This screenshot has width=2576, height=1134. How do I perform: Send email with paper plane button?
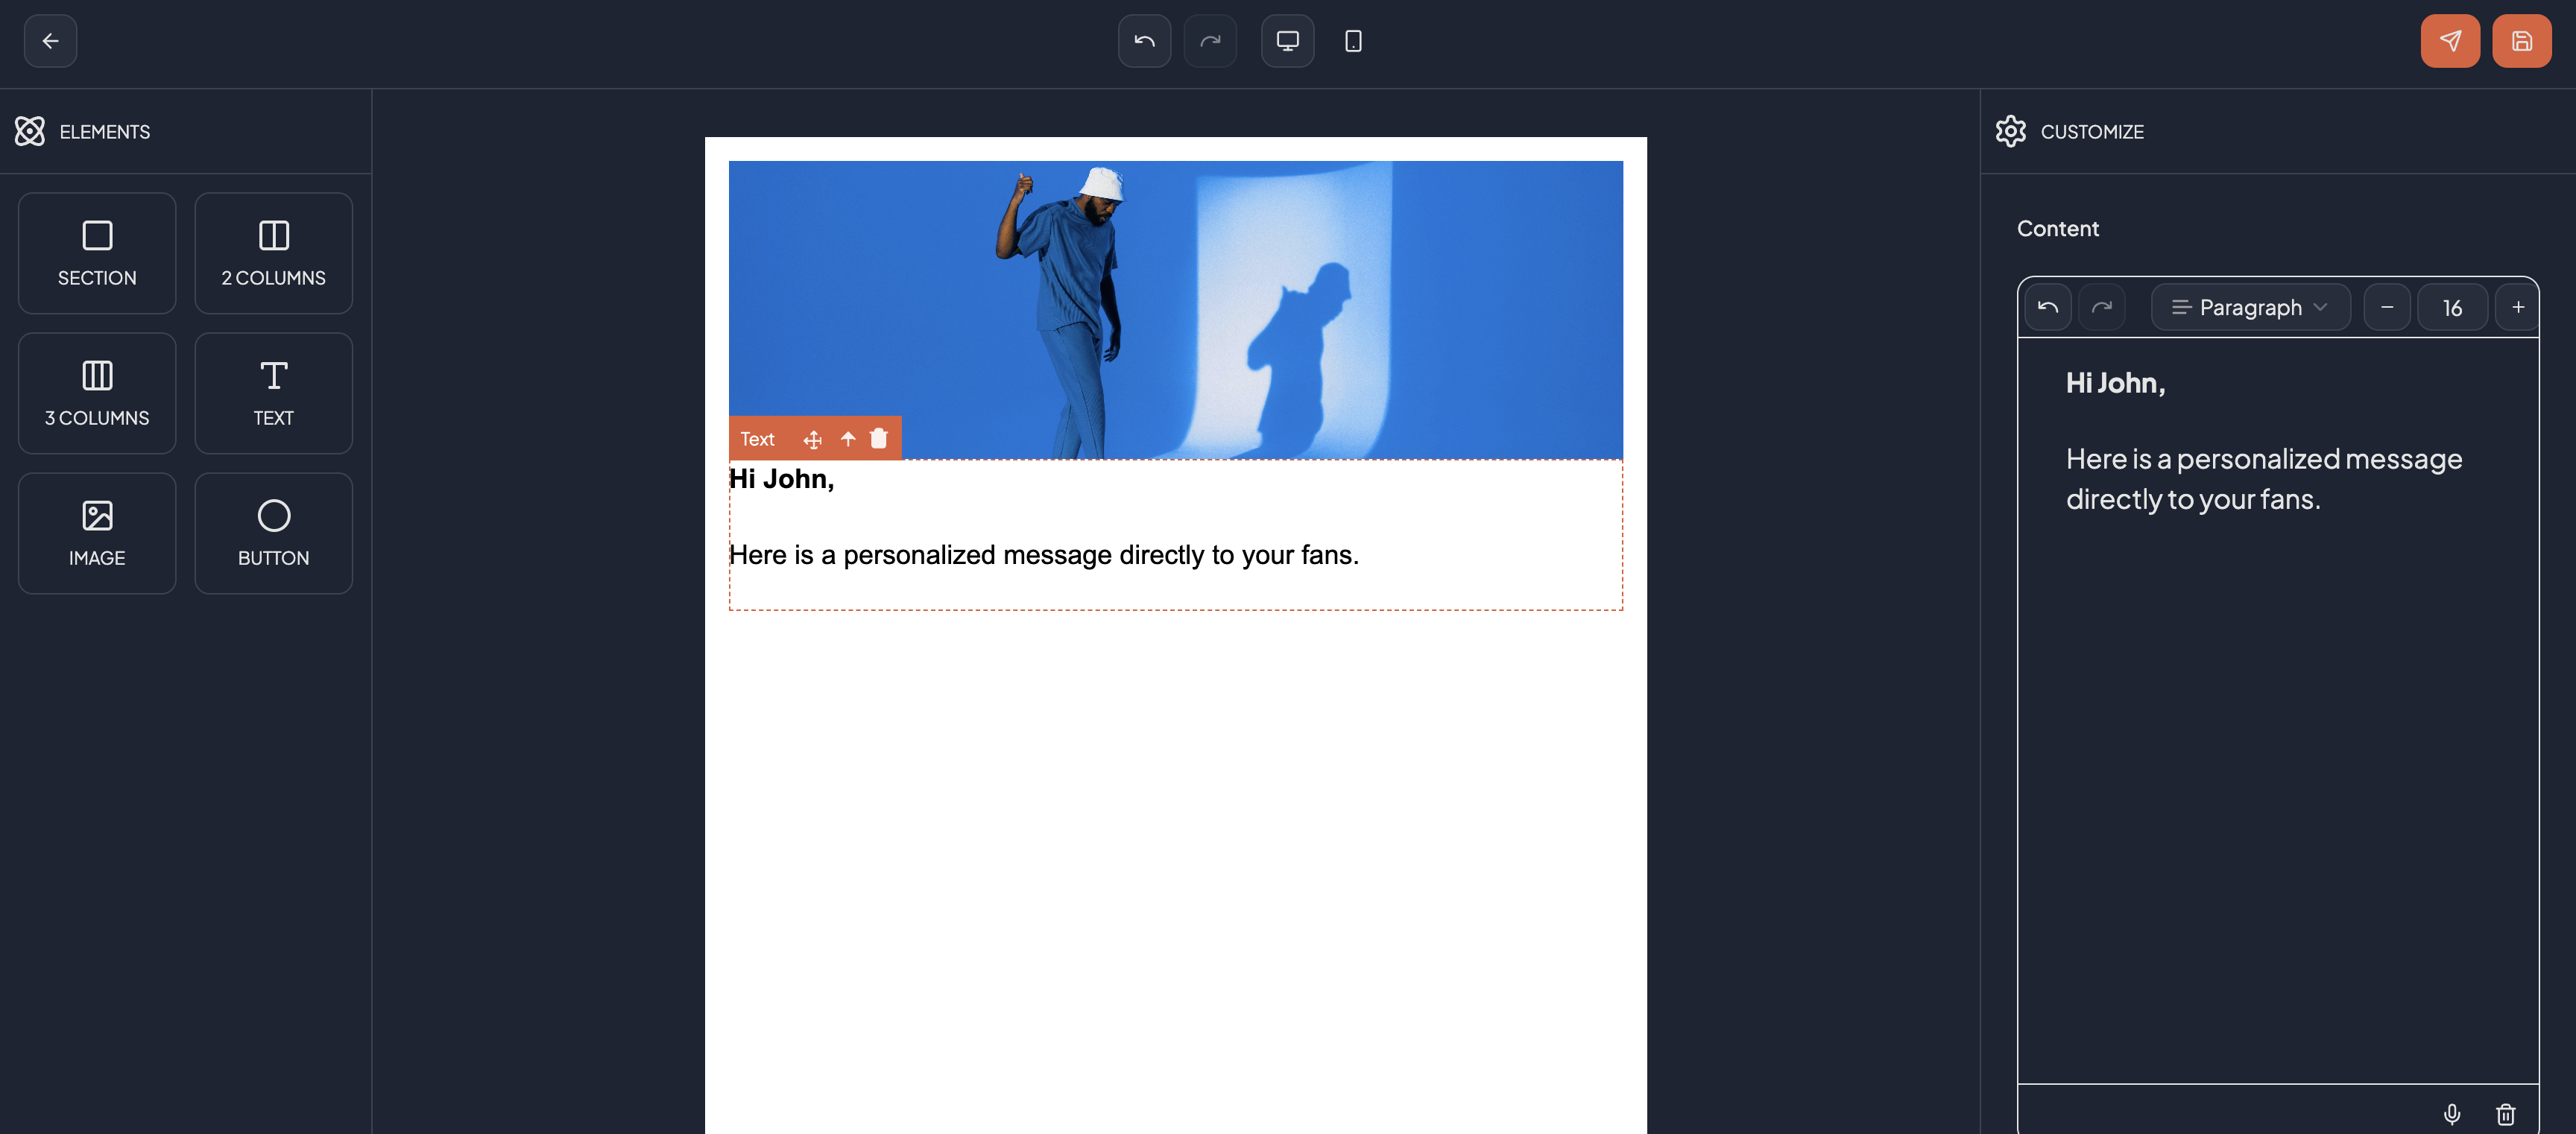(2449, 41)
